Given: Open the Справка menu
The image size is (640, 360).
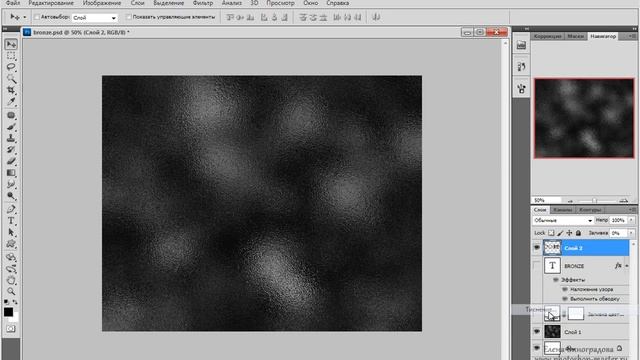Looking at the screenshot, I should tap(338, 3).
